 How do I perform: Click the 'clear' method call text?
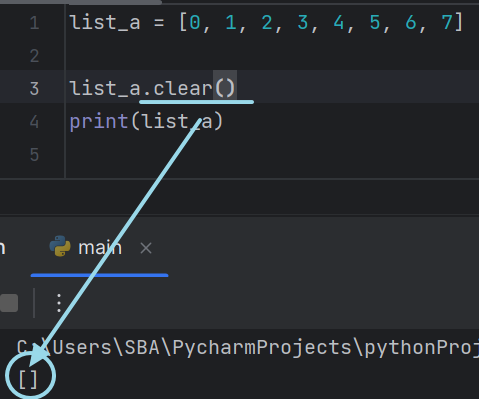click(183, 88)
